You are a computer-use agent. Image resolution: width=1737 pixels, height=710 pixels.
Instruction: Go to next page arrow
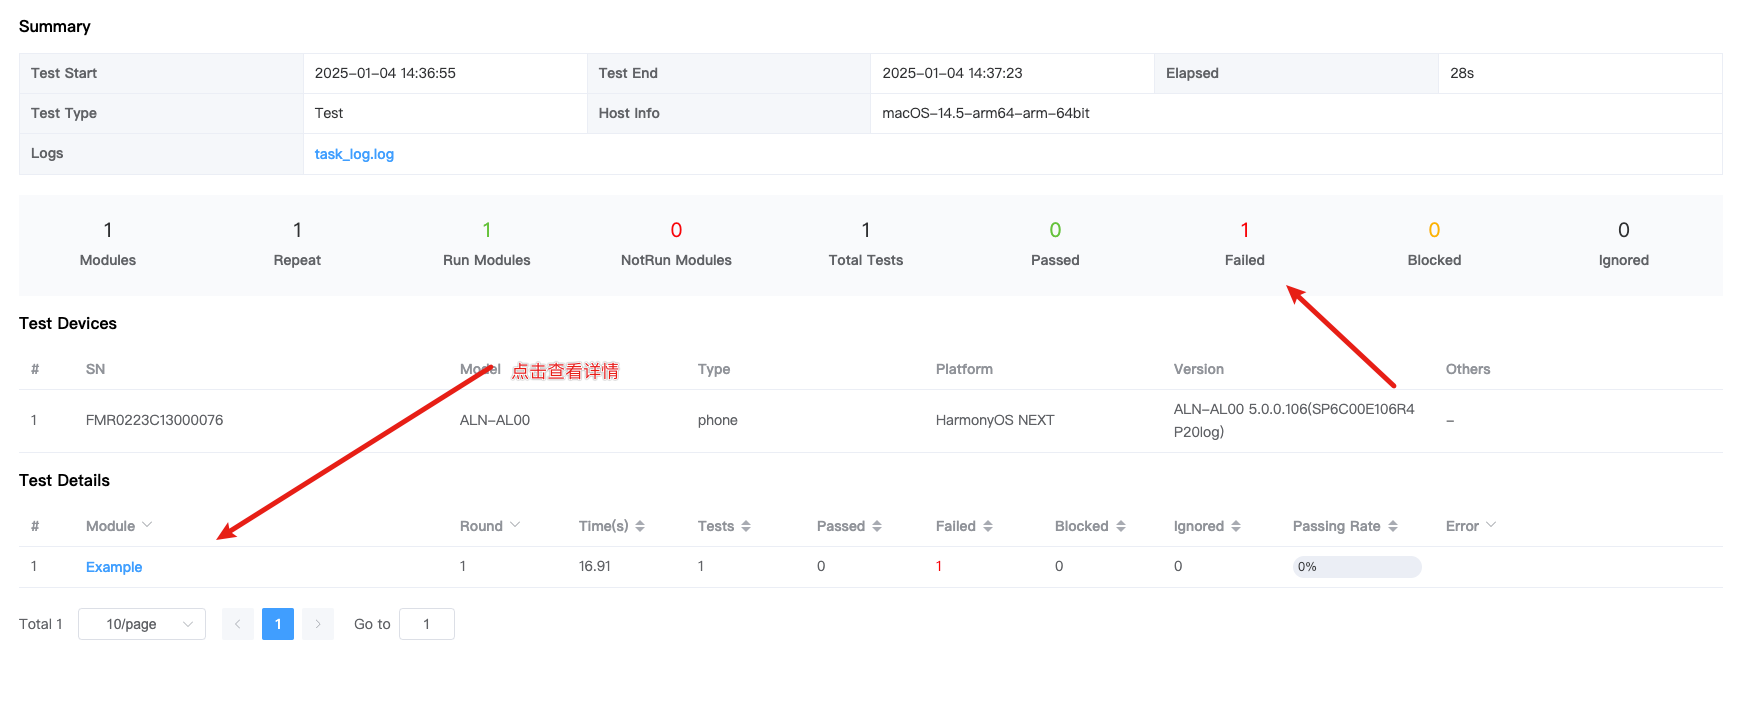click(318, 624)
